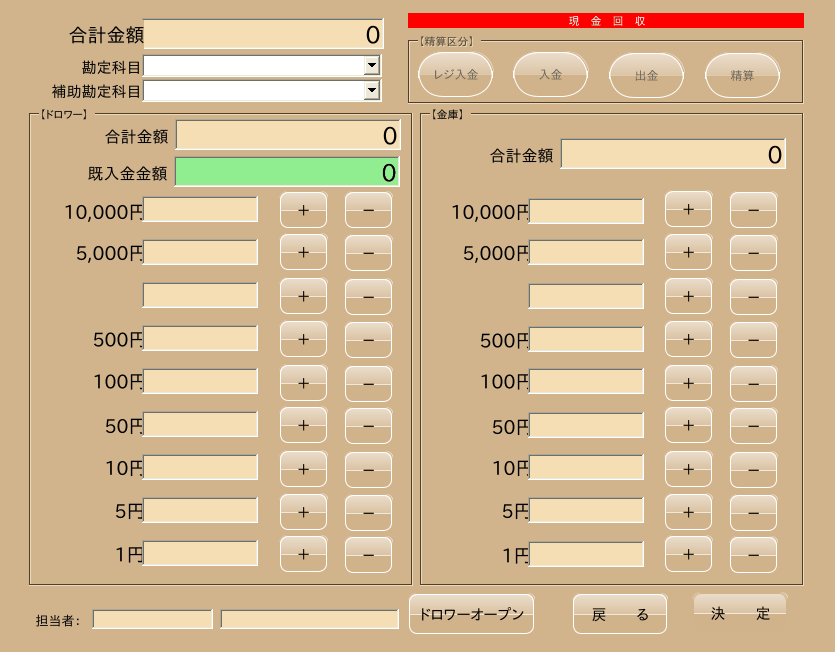Click the 金庫 合計金額 total field
Screen dimensions: 835x652
673,154
